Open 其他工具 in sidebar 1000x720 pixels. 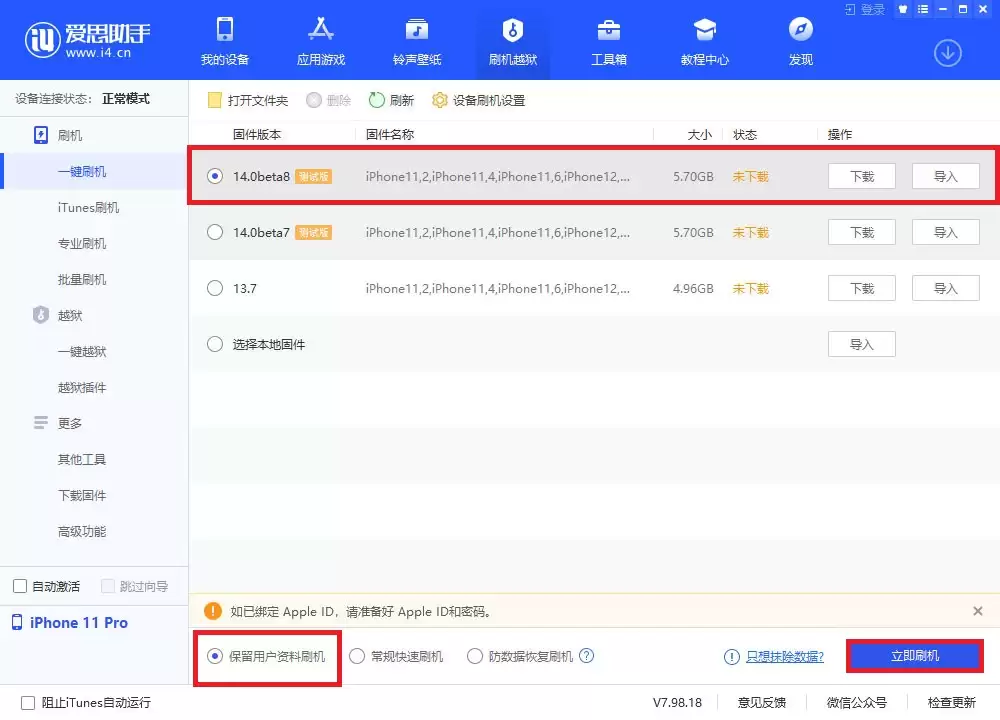(82, 459)
